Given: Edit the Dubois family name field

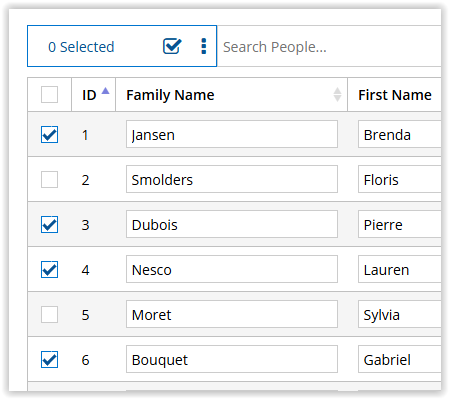Looking at the screenshot, I should click(x=232, y=224).
